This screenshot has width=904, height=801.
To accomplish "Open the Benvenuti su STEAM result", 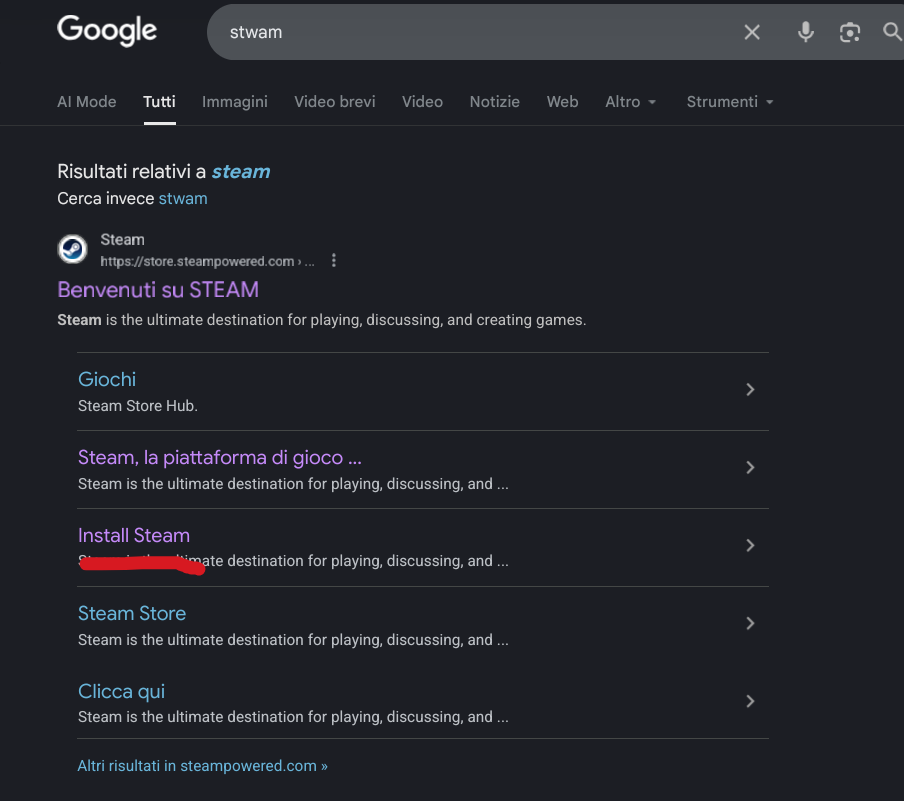I will click(158, 290).
